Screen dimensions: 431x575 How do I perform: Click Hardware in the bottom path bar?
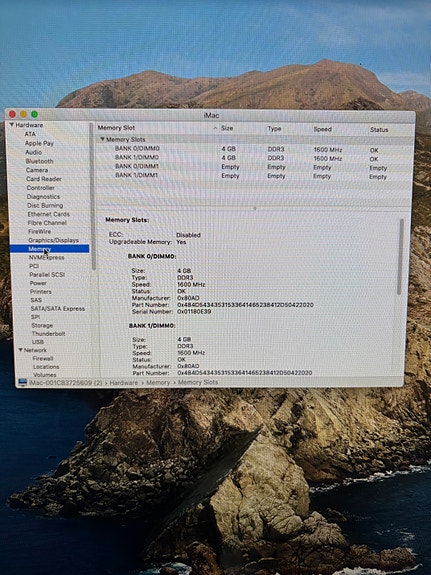[x=124, y=382]
